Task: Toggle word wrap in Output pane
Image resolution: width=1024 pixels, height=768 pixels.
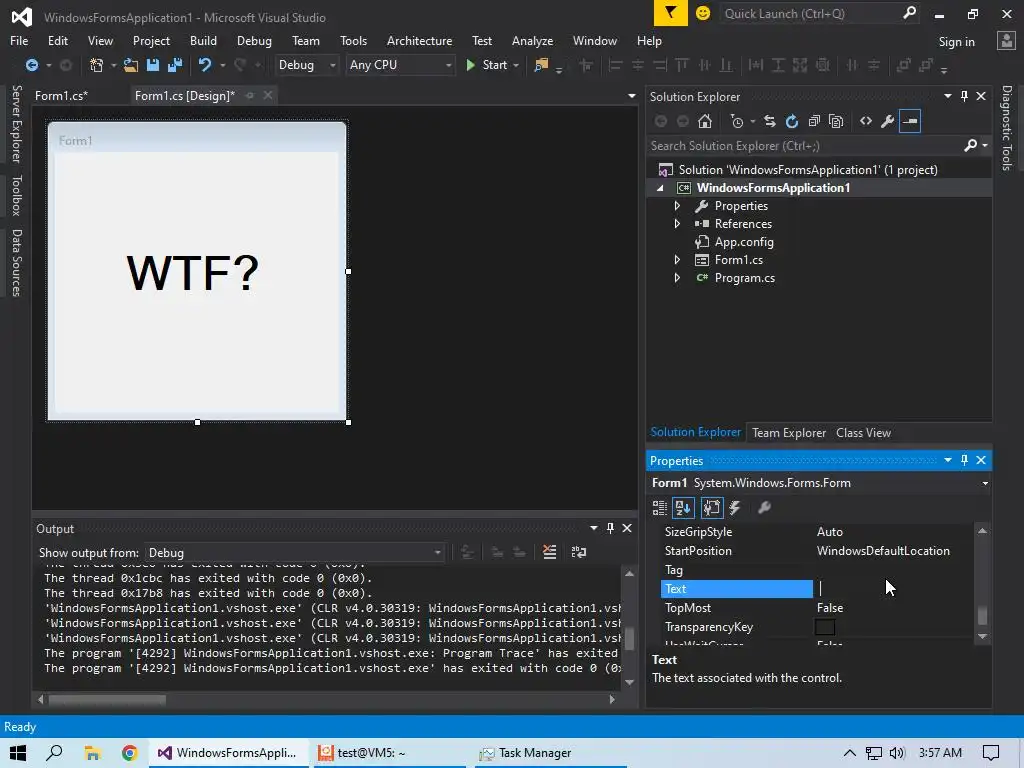Action: click(x=579, y=552)
